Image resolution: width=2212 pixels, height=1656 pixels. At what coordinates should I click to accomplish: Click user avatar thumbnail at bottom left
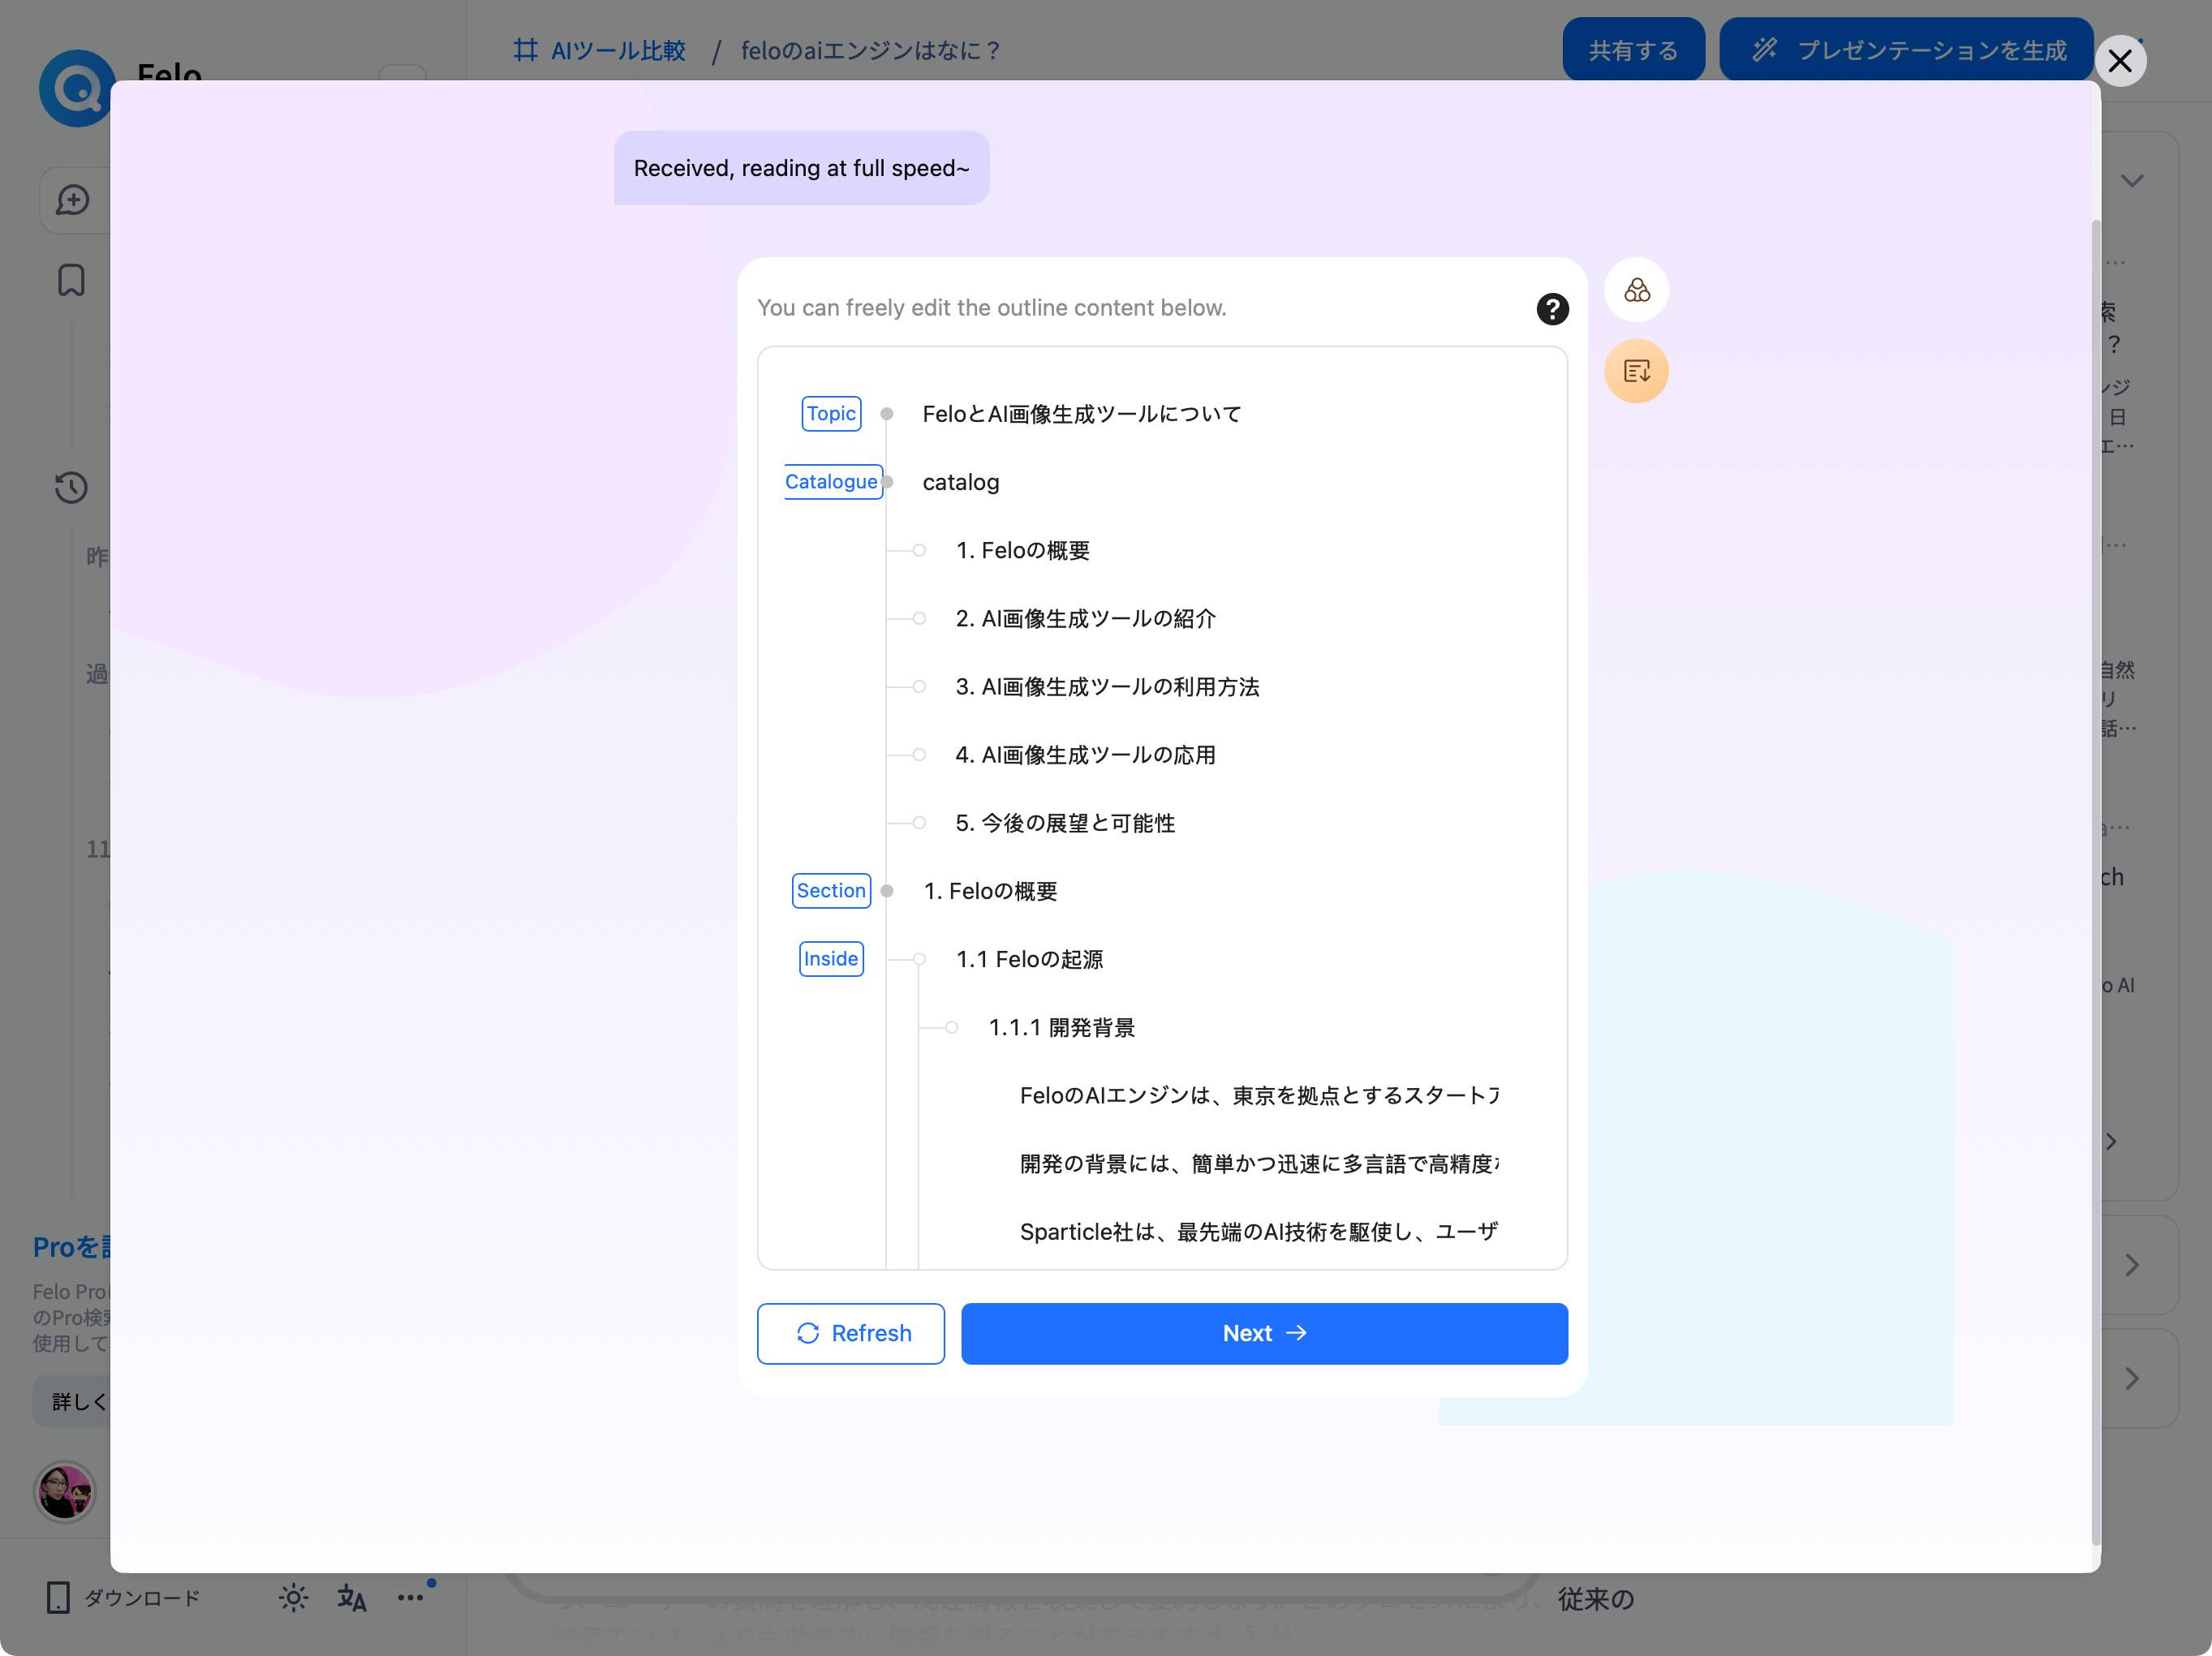[x=65, y=1491]
